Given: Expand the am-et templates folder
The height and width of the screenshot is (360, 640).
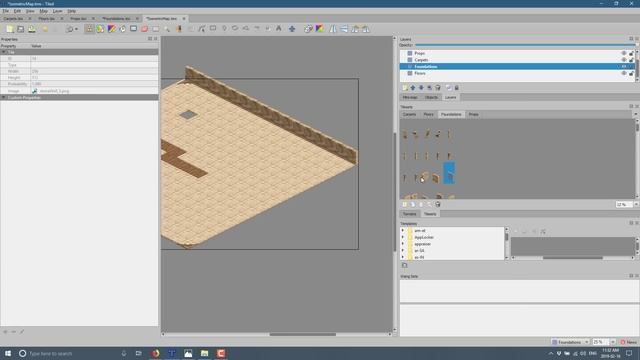Looking at the screenshot, I should pyautogui.click(x=403, y=231).
